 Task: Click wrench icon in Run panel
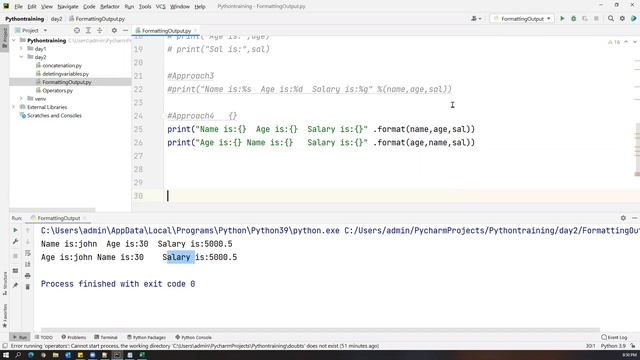click(16, 242)
